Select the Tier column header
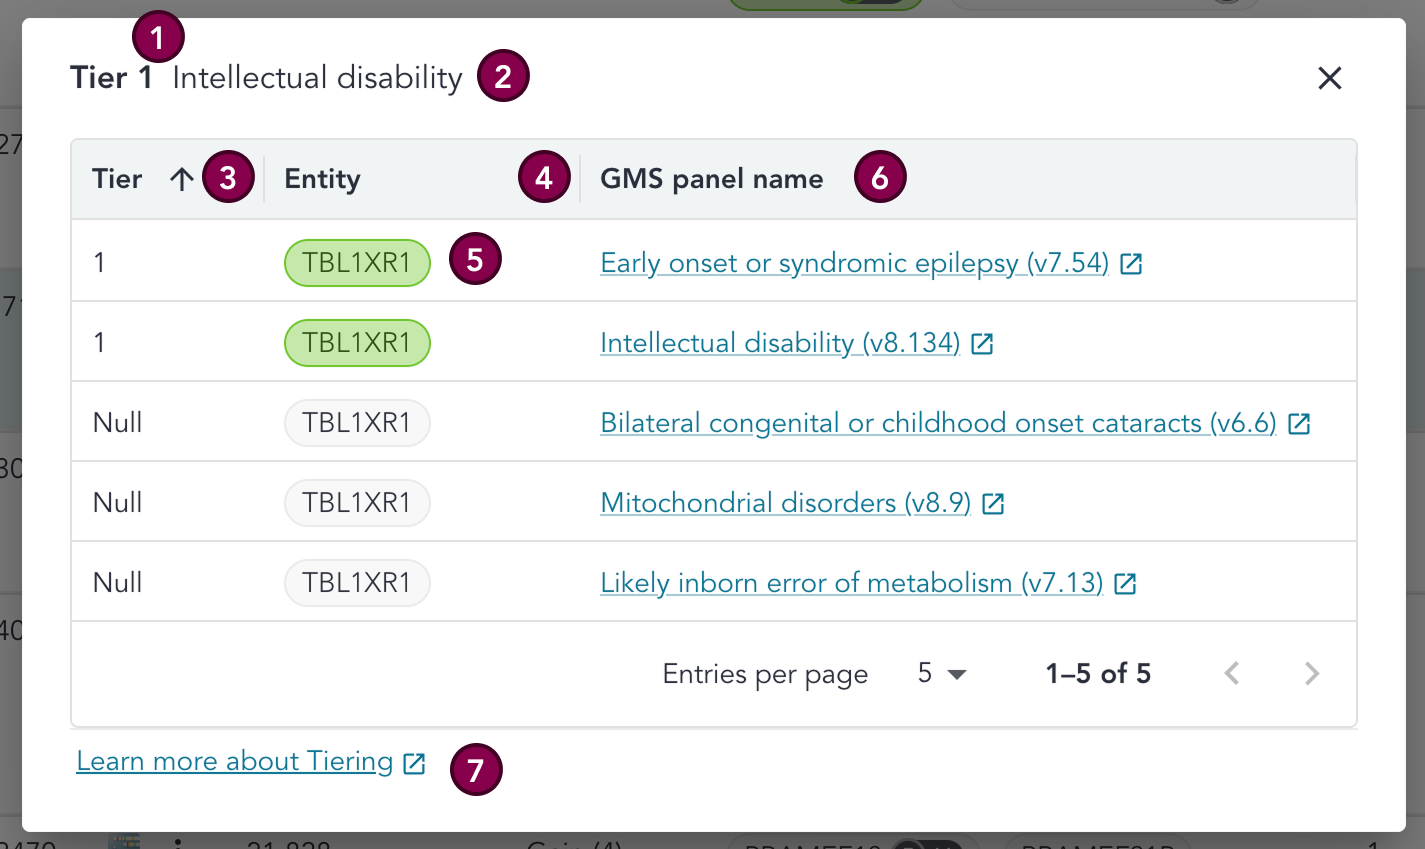The width and height of the screenshot is (1425, 849). (116, 178)
